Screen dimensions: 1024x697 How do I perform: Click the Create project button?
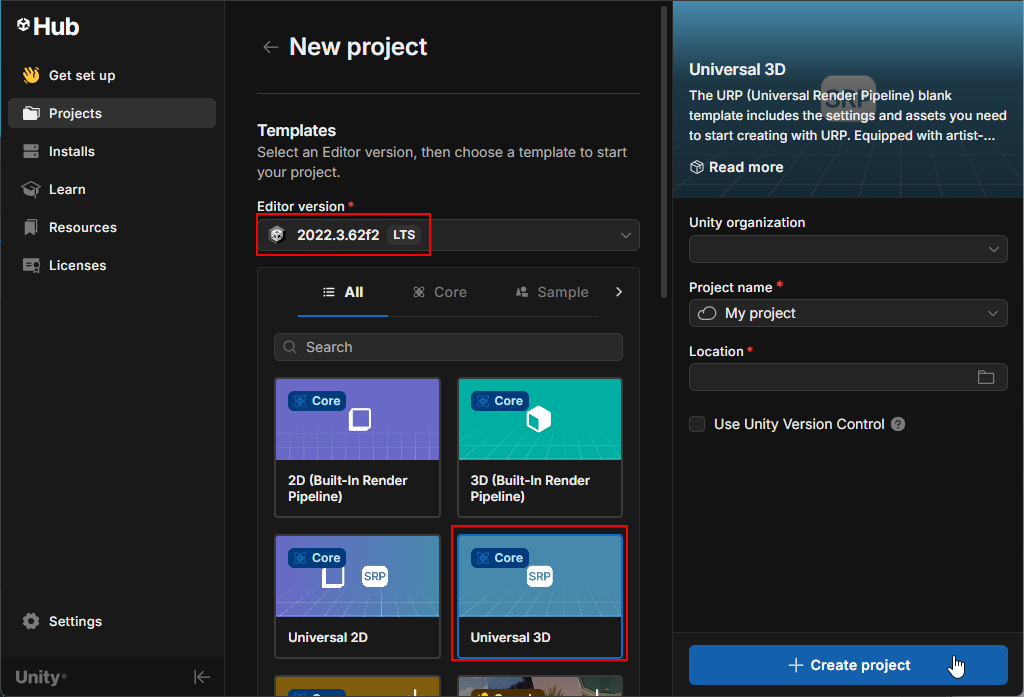(x=848, y=665)
